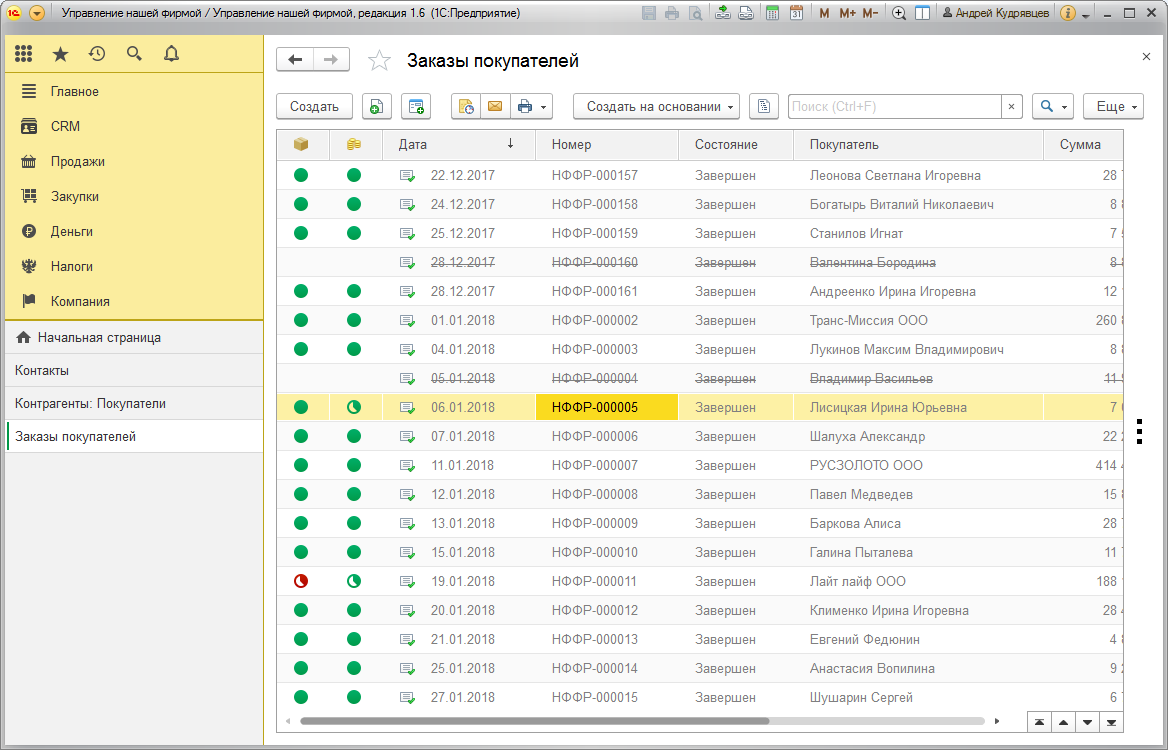Click the email envelope toolbar icon
Image resolution: width=1168 pixels, height=750 pixels.
click(x=495, y=107)
